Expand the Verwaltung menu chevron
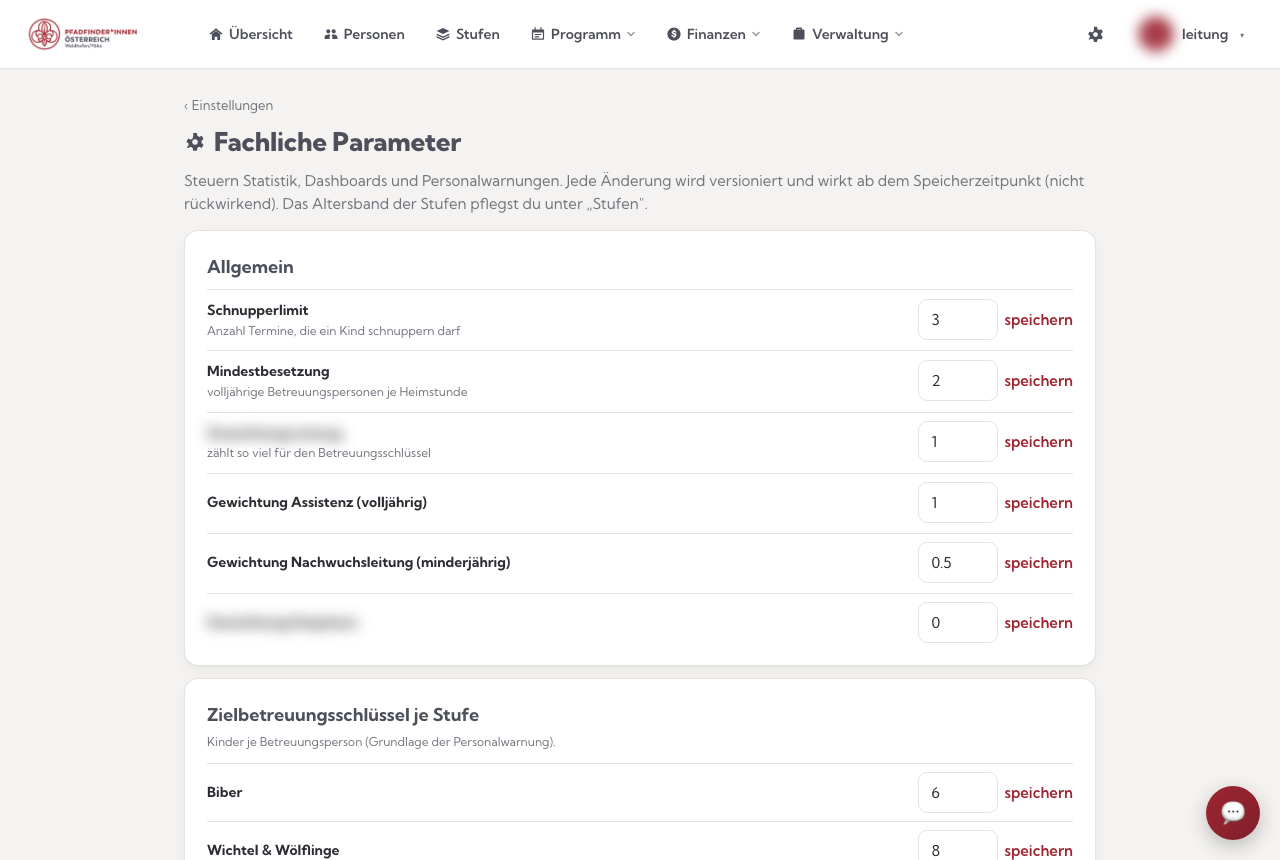This screenshot has height=860, width=1280. 899,34
